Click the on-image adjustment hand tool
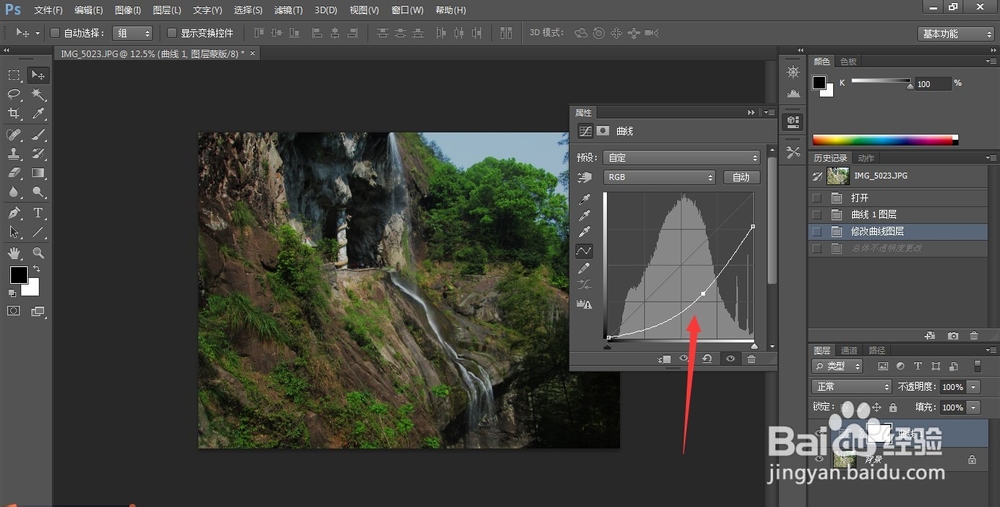The image size is (1000, 507). coord(584,177)
